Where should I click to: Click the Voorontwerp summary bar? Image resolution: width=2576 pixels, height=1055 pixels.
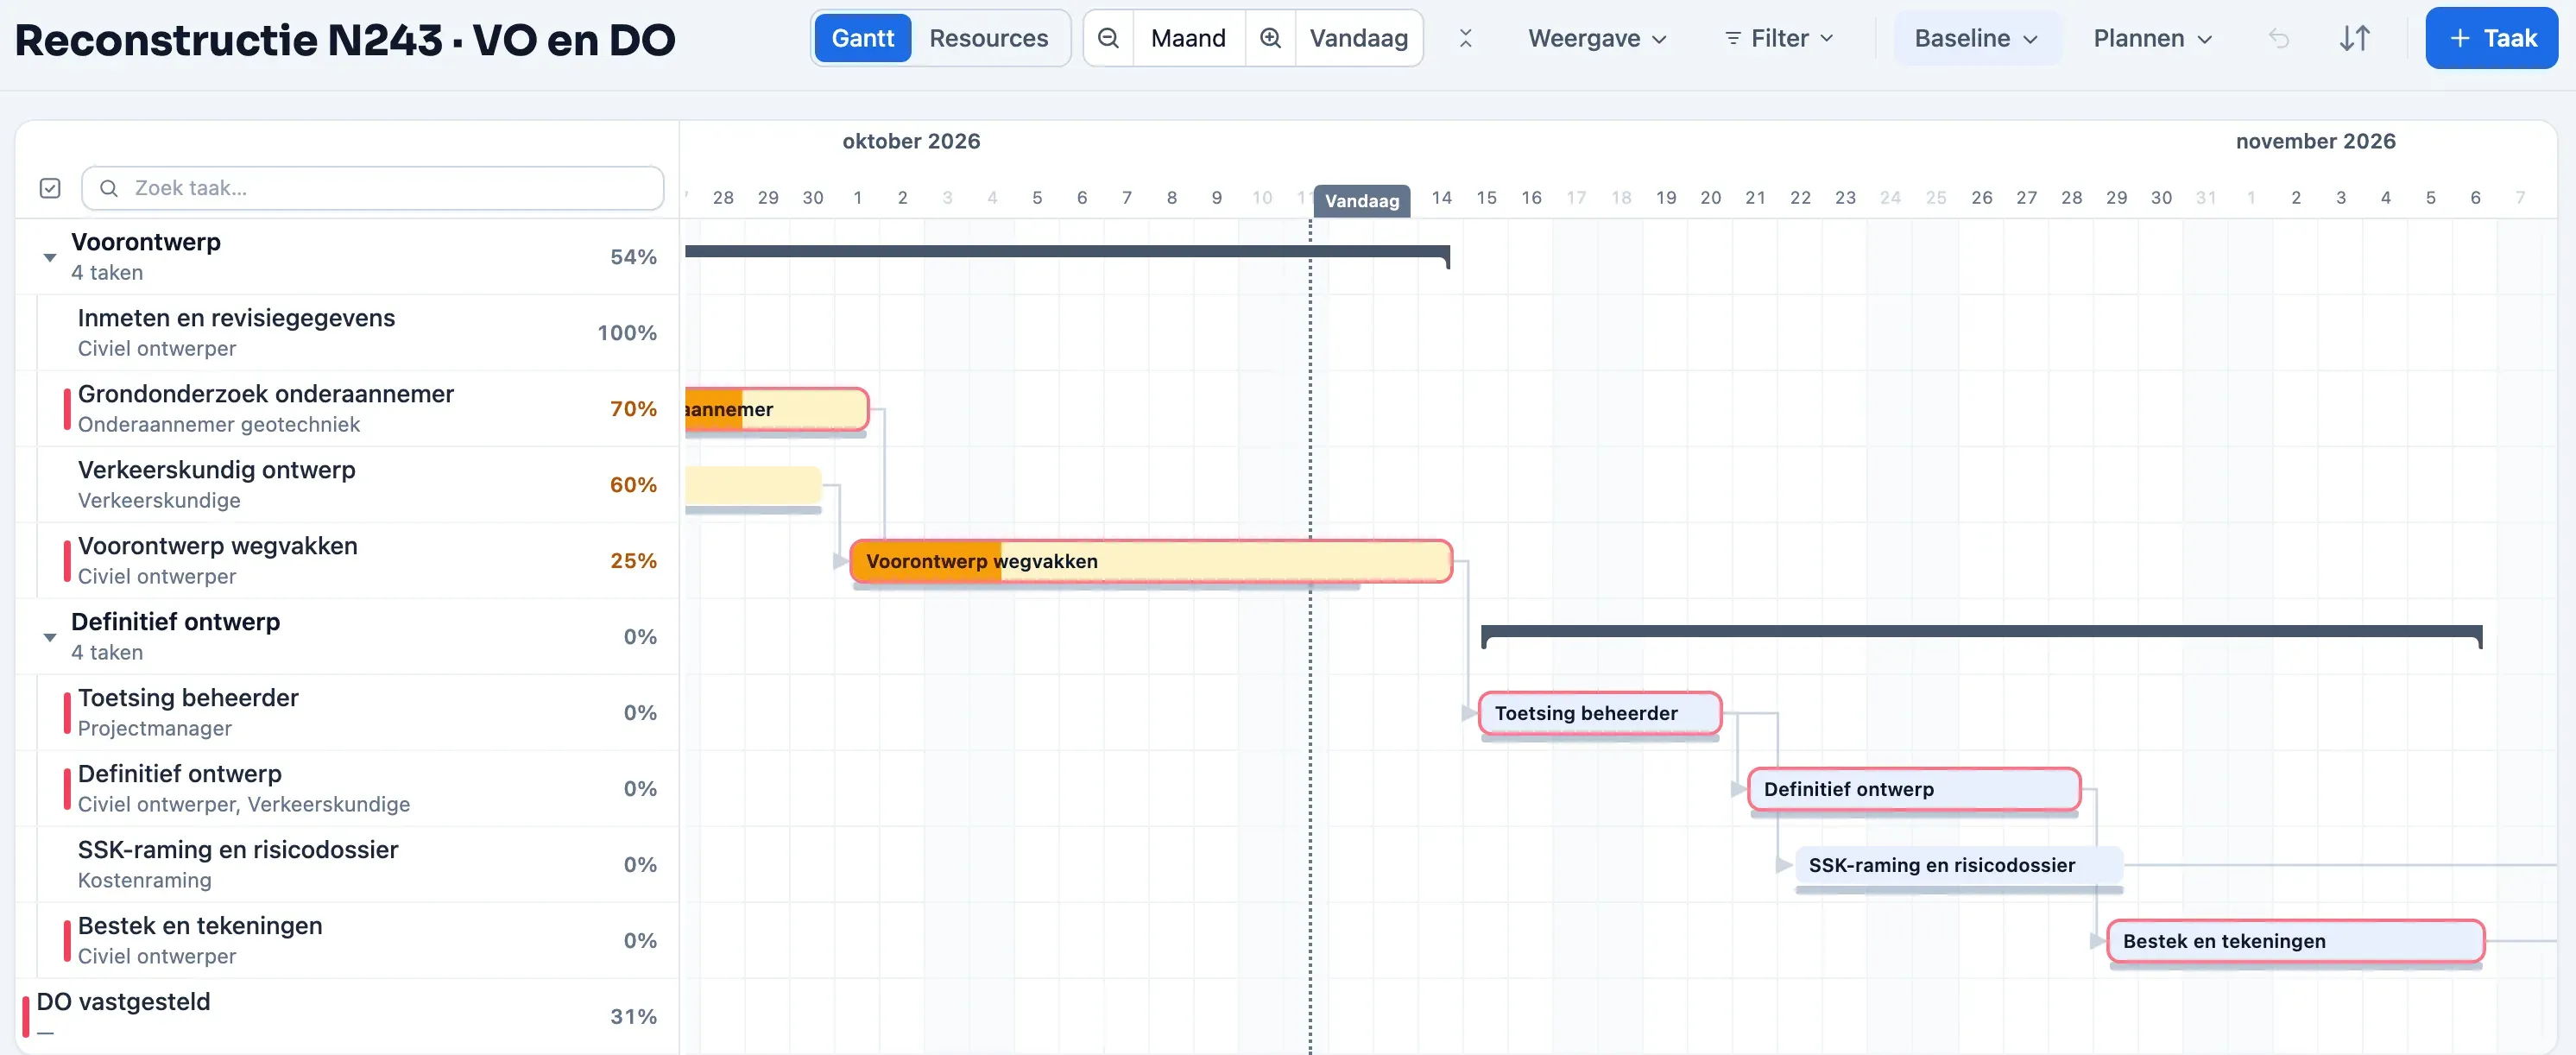[x=1066, y=252]
